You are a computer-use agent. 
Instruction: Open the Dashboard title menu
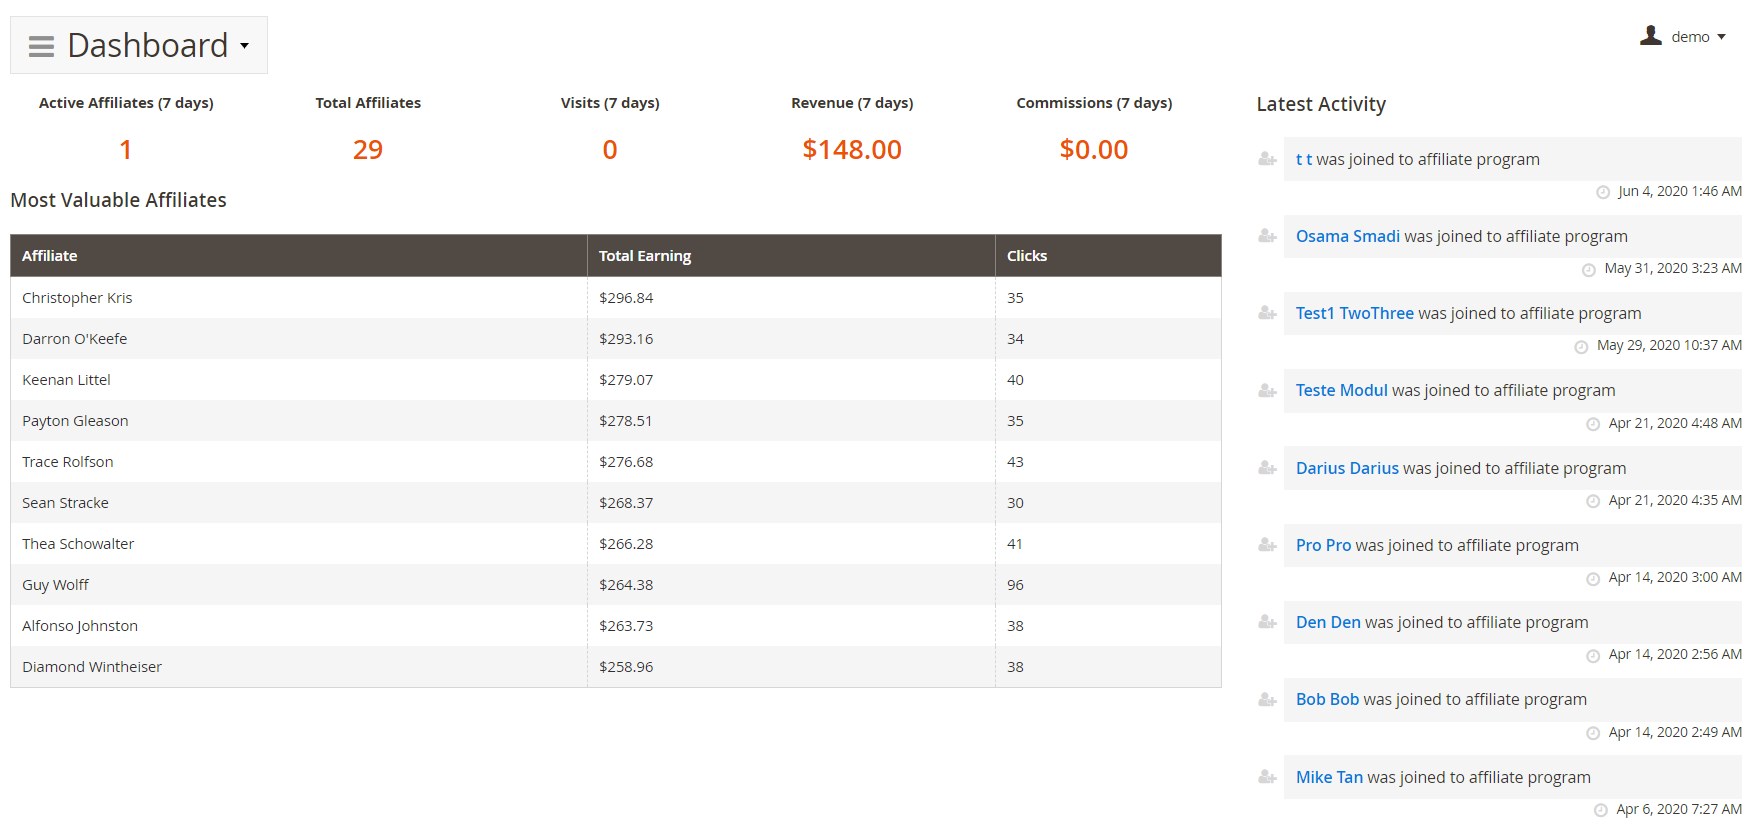coord(147,46)
